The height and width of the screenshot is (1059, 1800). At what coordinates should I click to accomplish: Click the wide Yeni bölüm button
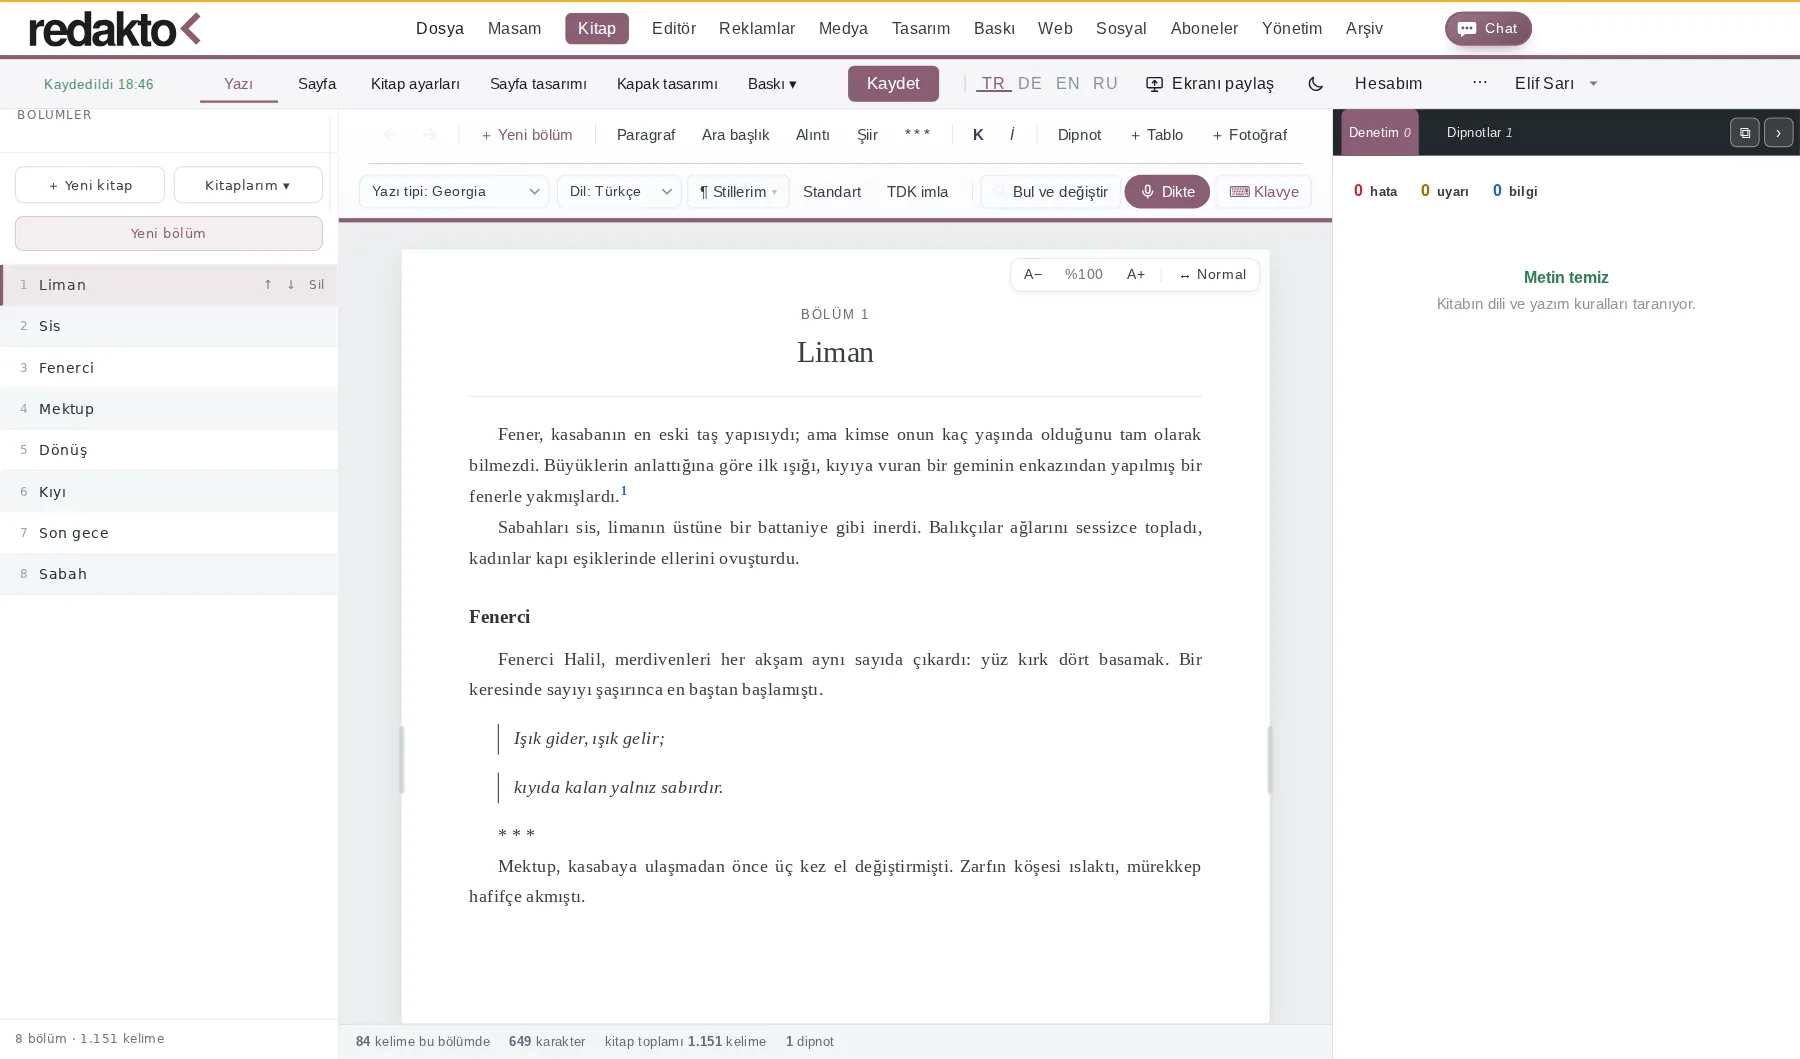[169, 234]
